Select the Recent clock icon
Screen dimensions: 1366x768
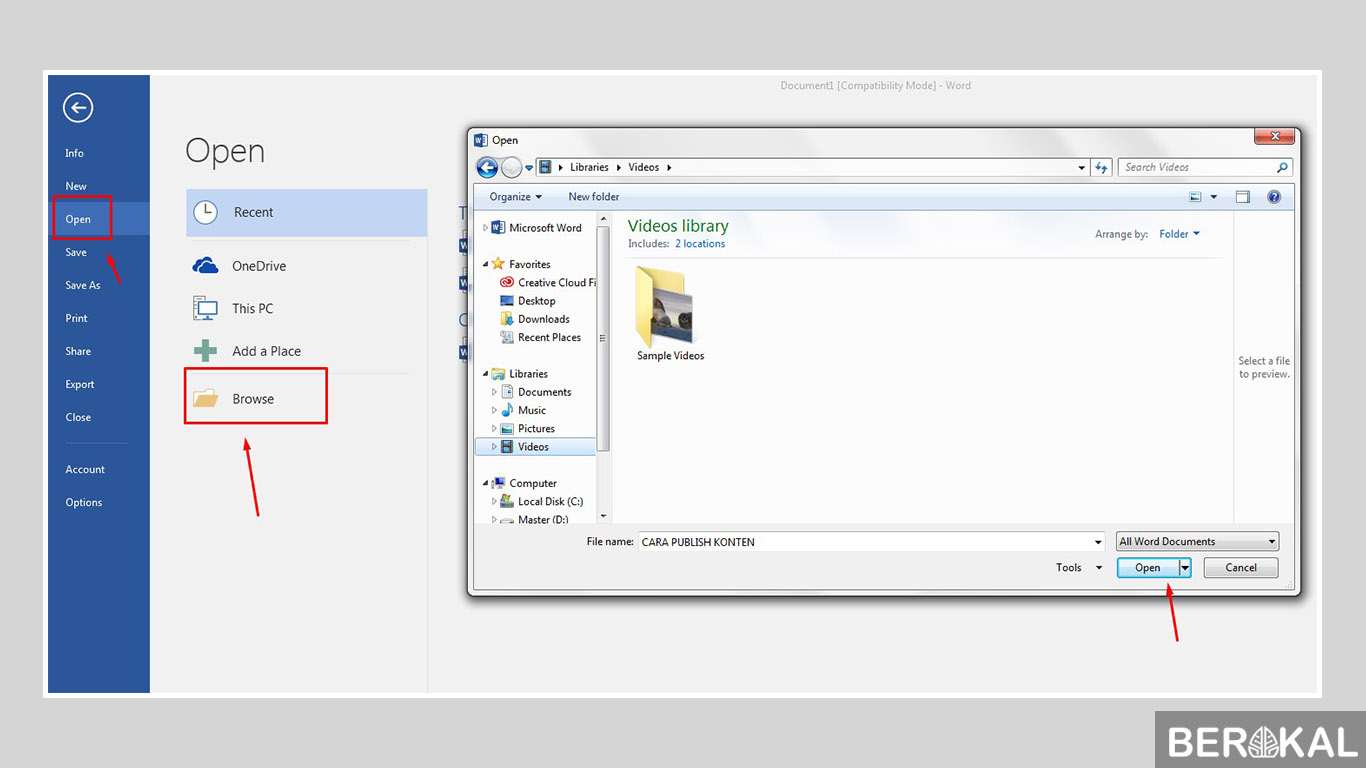pos(205,212)
